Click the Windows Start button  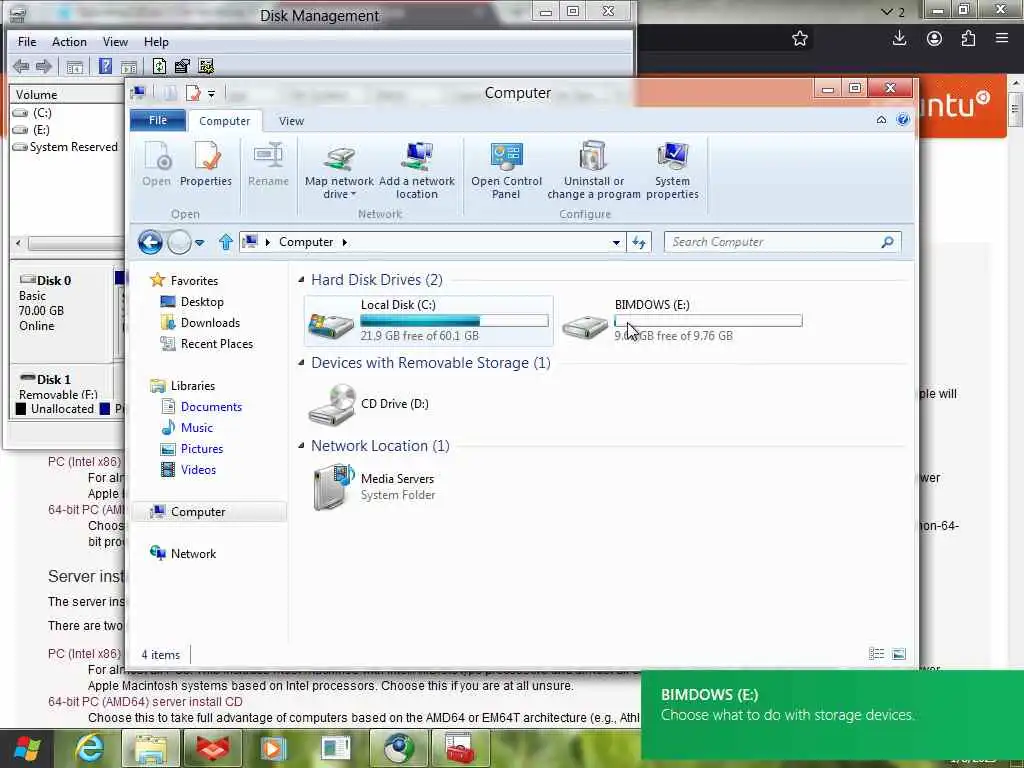(x=27, y=749)
